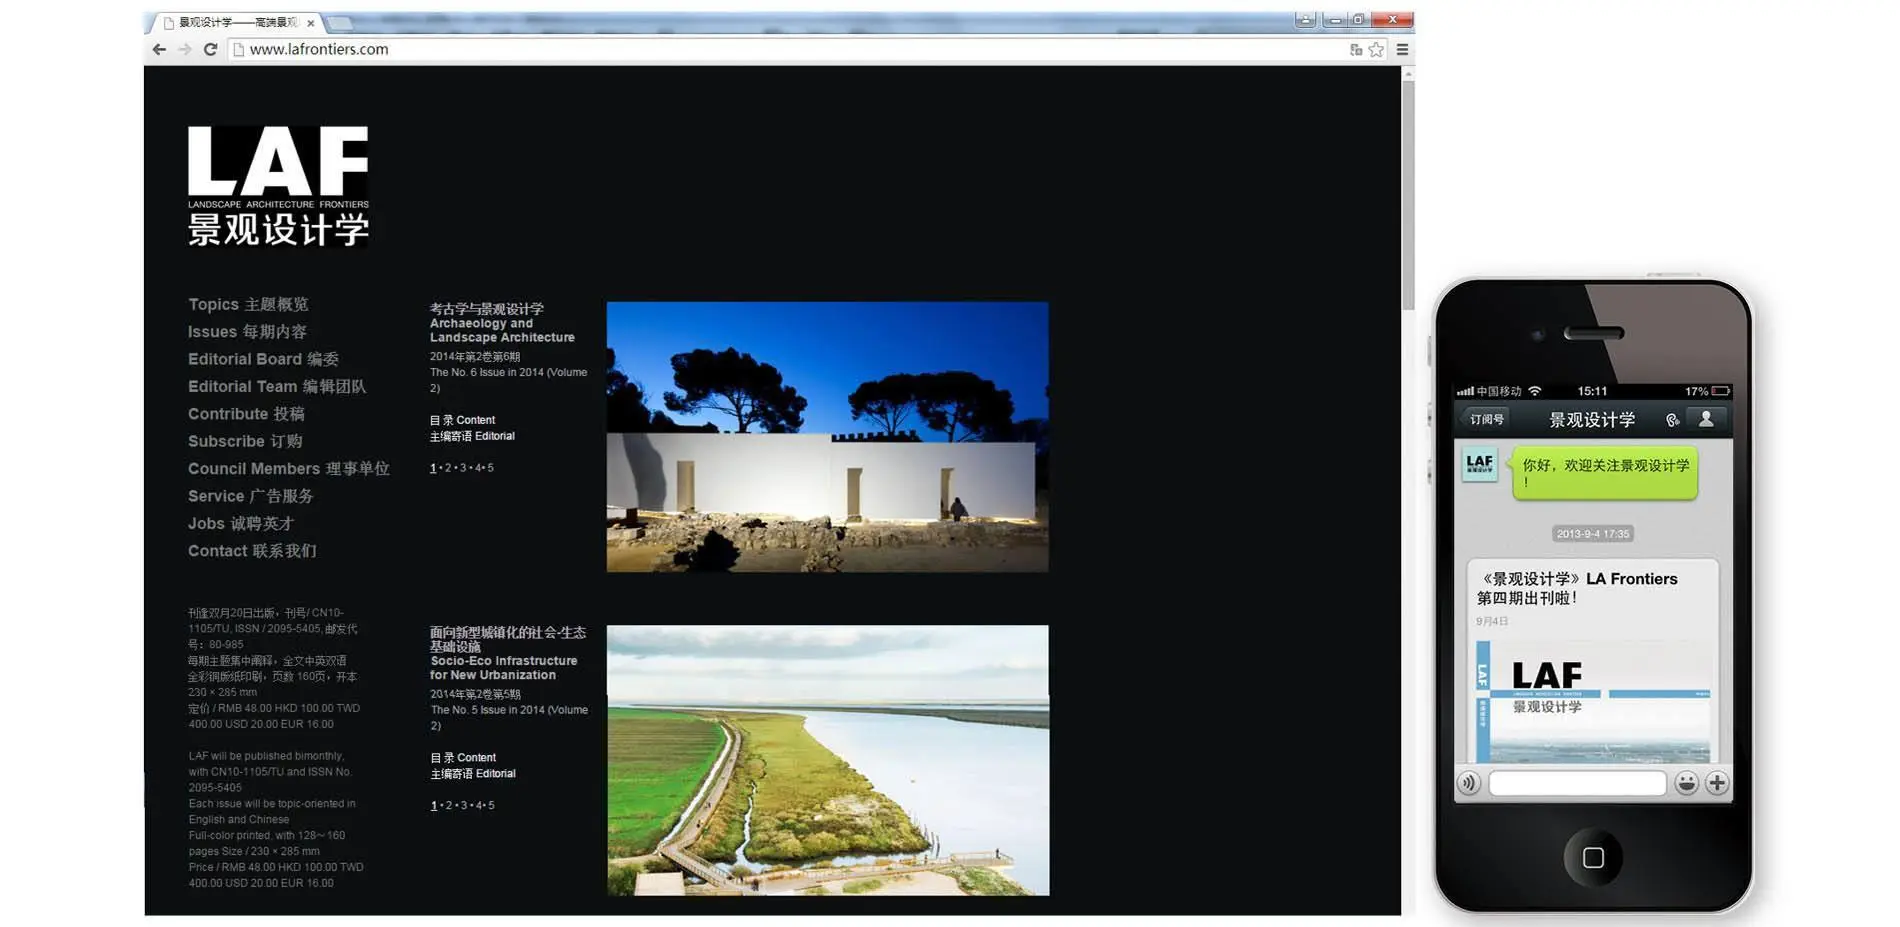Tap the phone home button

1593,857
